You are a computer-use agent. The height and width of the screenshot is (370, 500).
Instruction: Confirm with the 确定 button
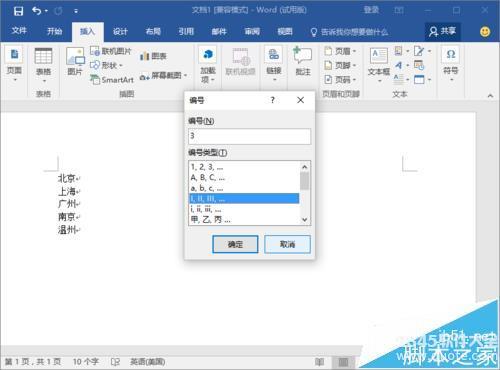click(235, 244)
